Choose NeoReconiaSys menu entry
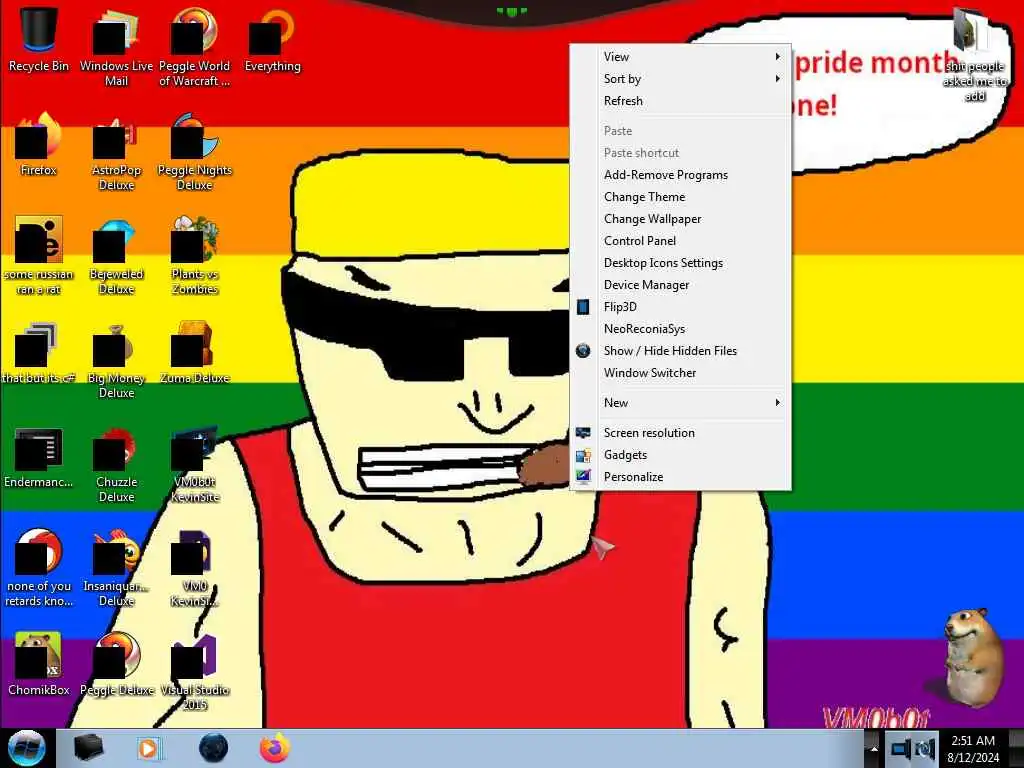 (x=680, y=329)
